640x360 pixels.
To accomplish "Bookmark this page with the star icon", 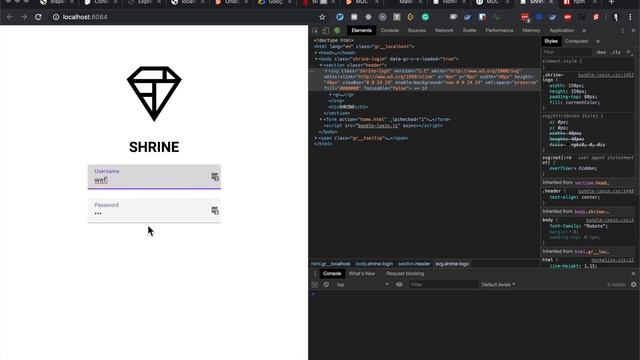I will 322,17.
